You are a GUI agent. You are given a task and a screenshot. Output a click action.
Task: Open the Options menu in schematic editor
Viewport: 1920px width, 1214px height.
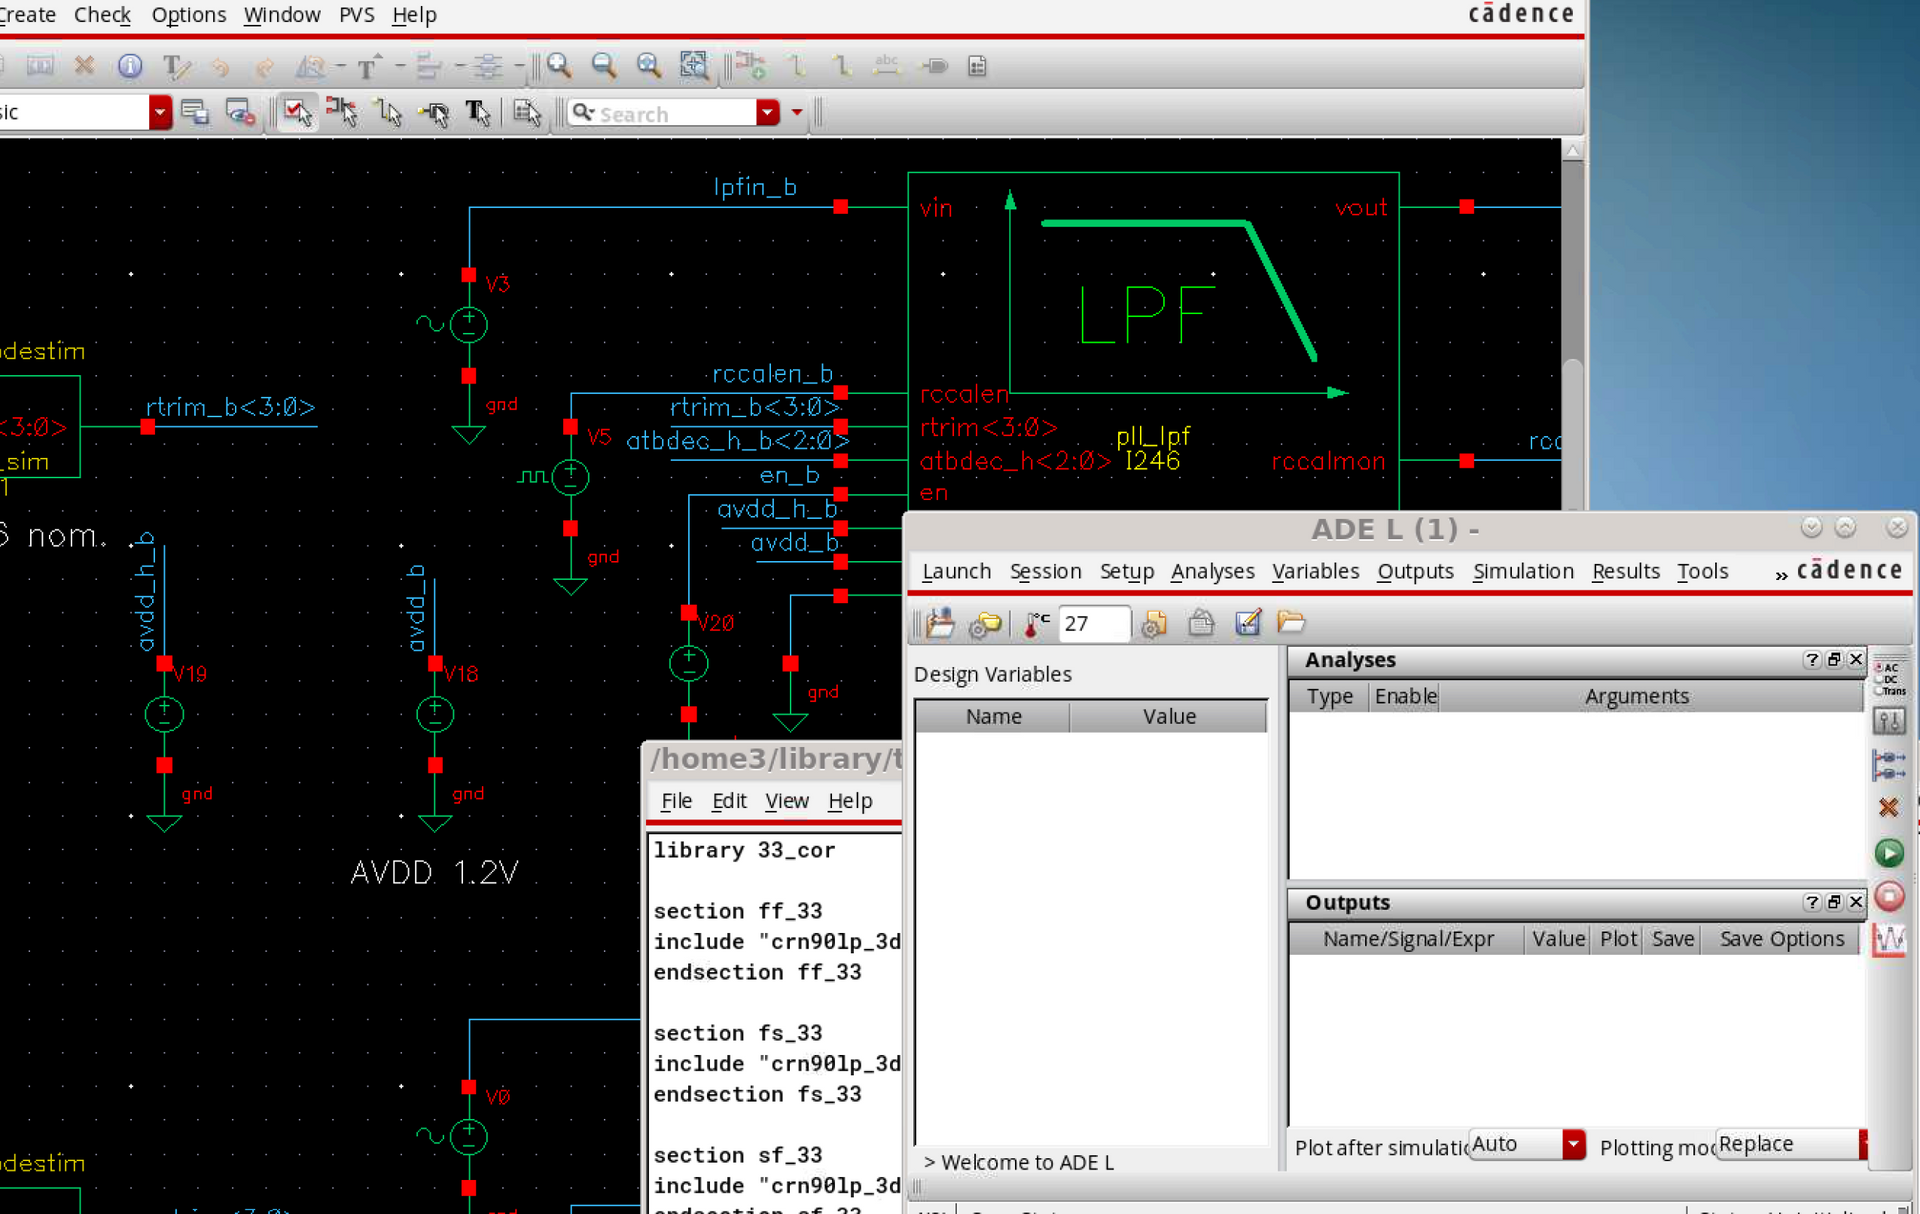click(188, 15)
